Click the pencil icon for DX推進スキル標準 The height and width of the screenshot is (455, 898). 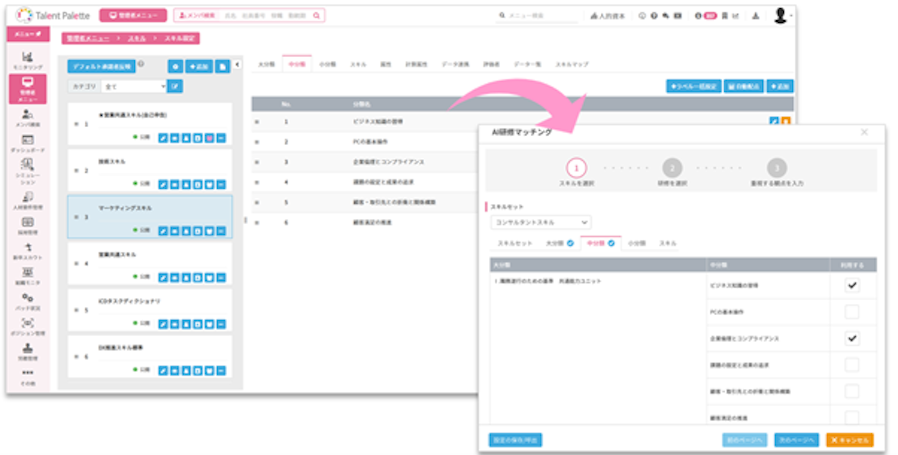163,370
